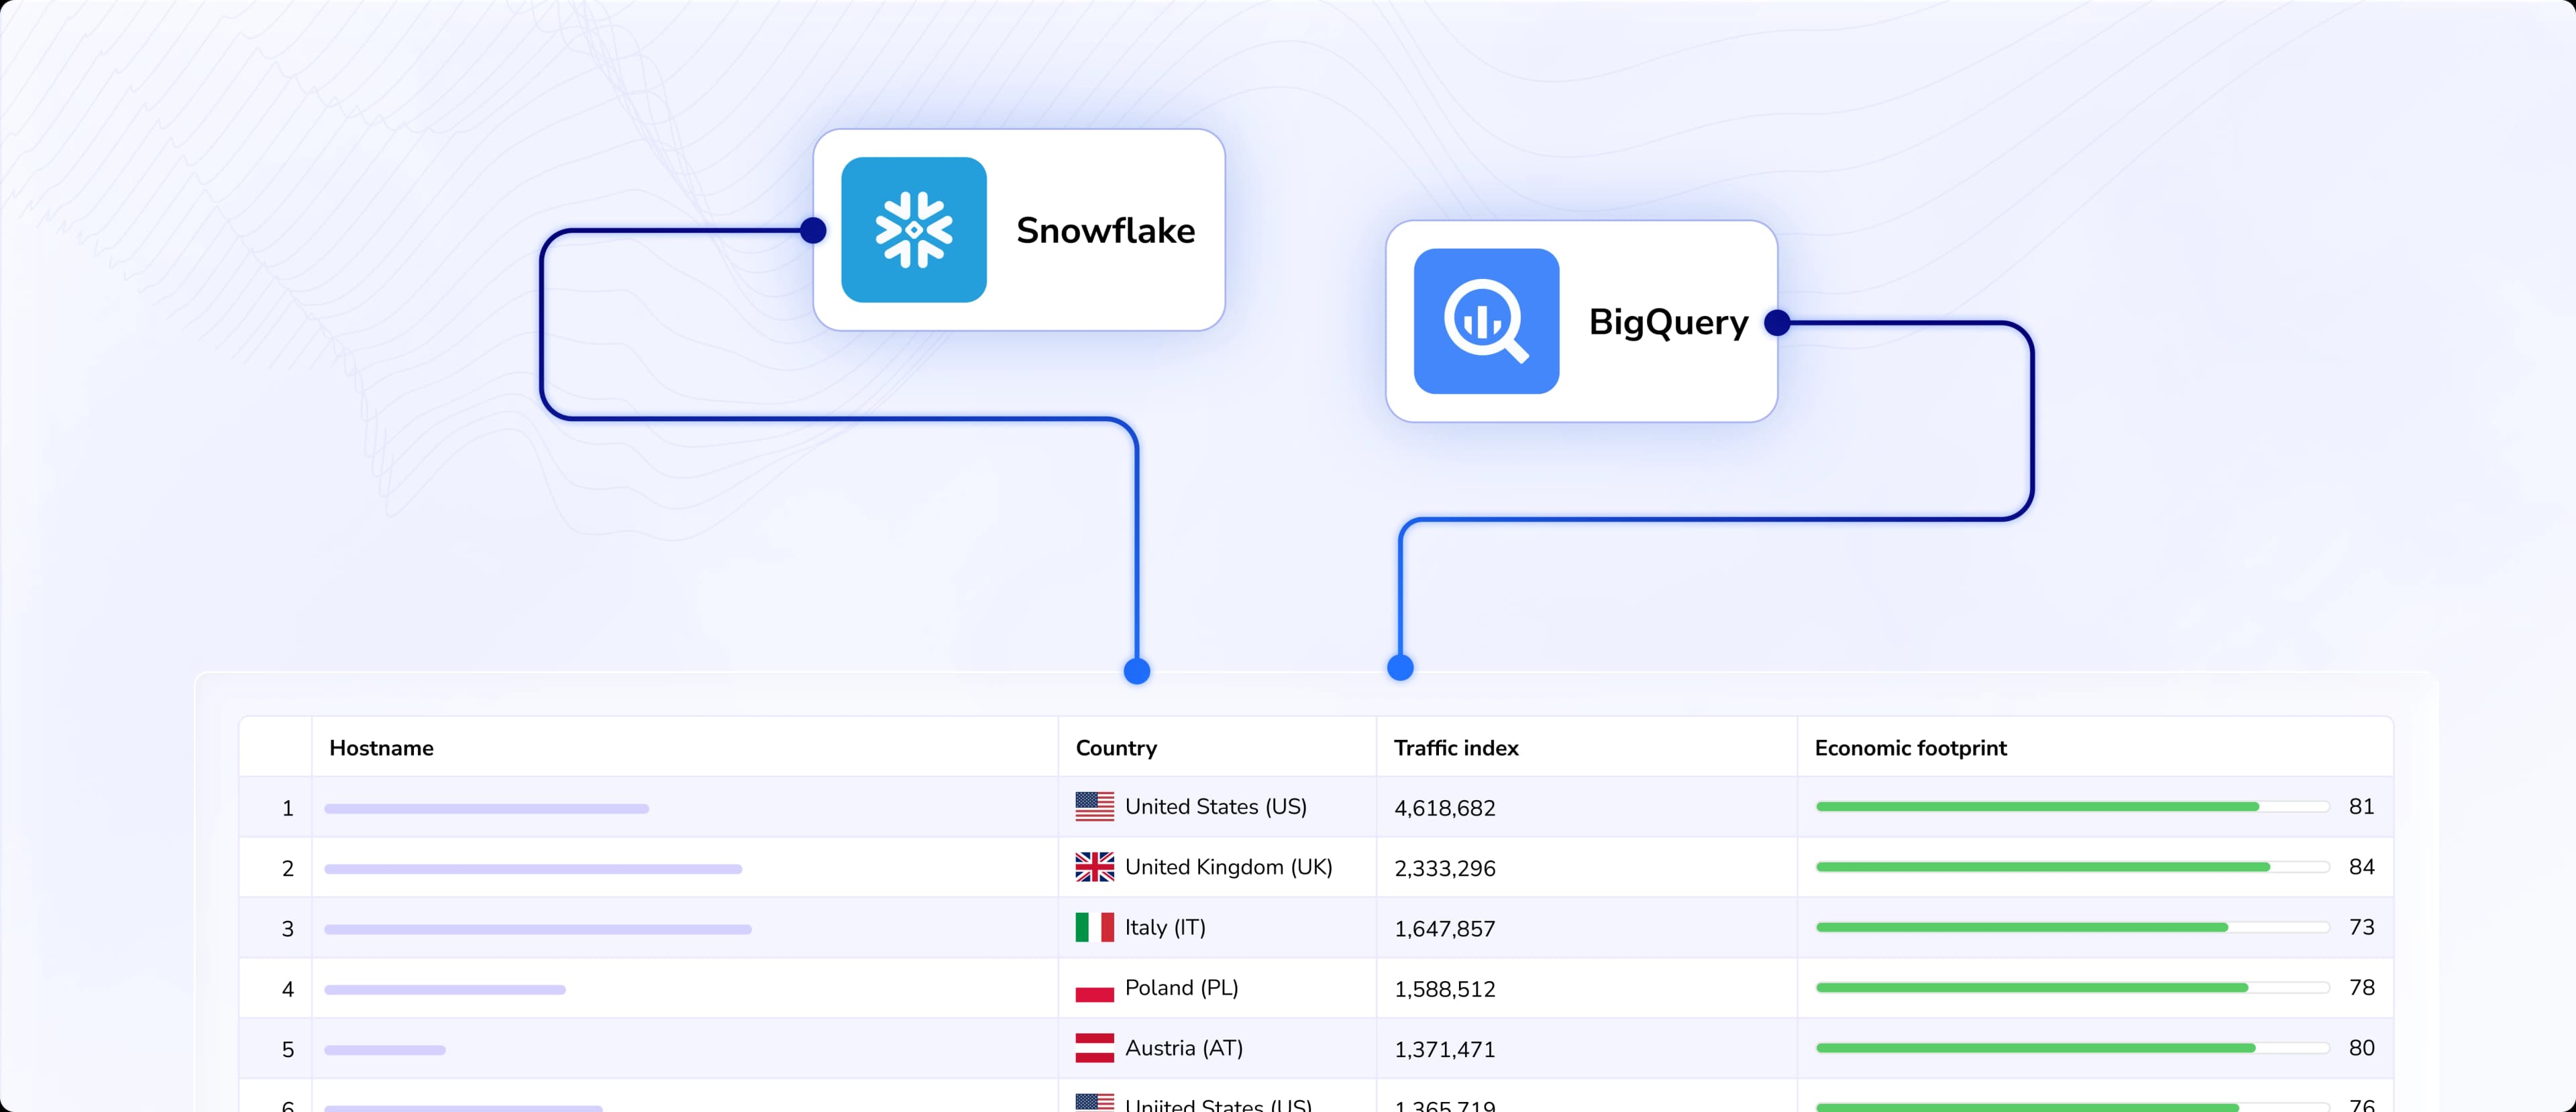This screenshot has width=2576, height=1112.
Task: Expand the Traffic index column header
Action: (x=1455, y=747)
